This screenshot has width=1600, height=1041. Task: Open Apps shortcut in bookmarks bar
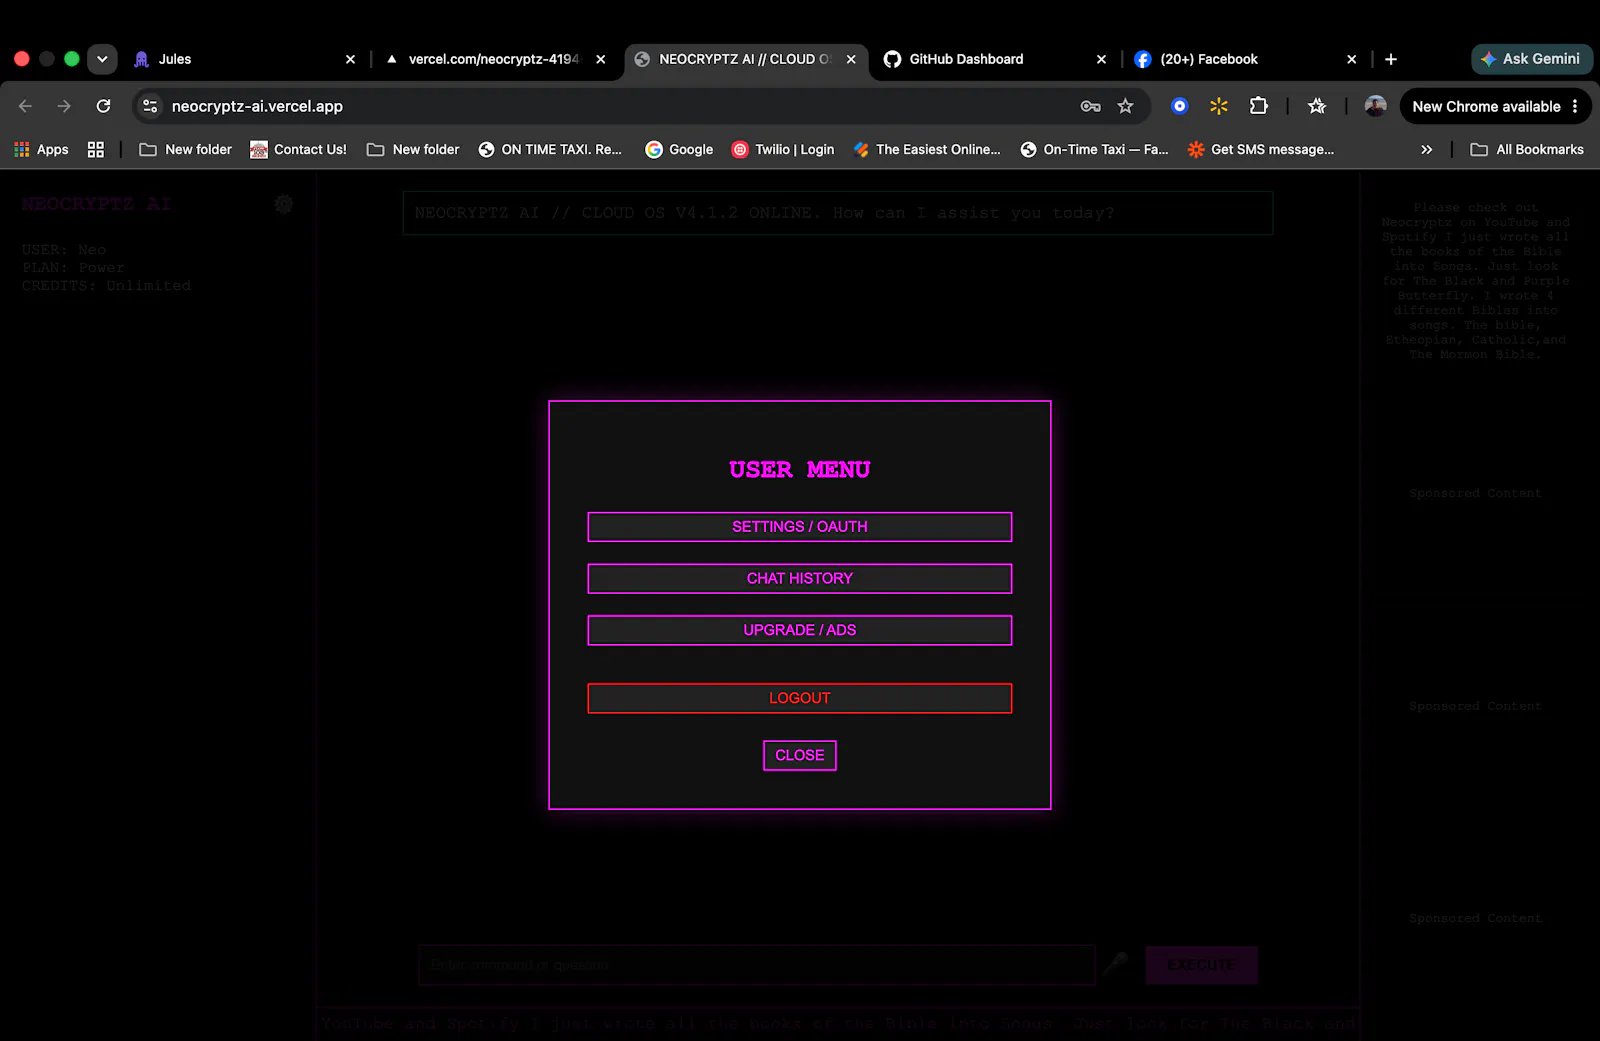(x=41, y=149)
